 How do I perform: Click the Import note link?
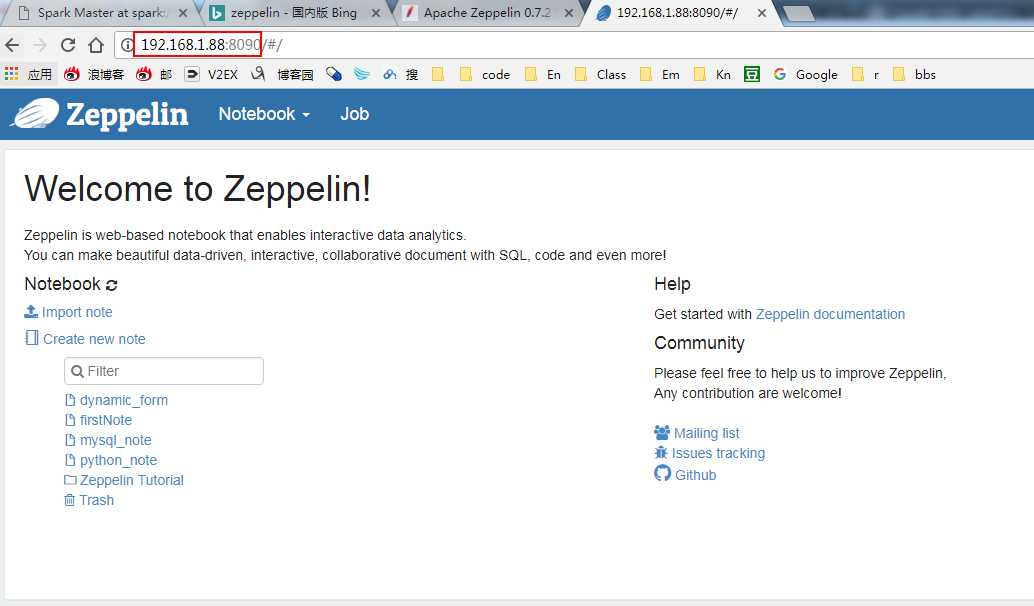tap(69, 312)
